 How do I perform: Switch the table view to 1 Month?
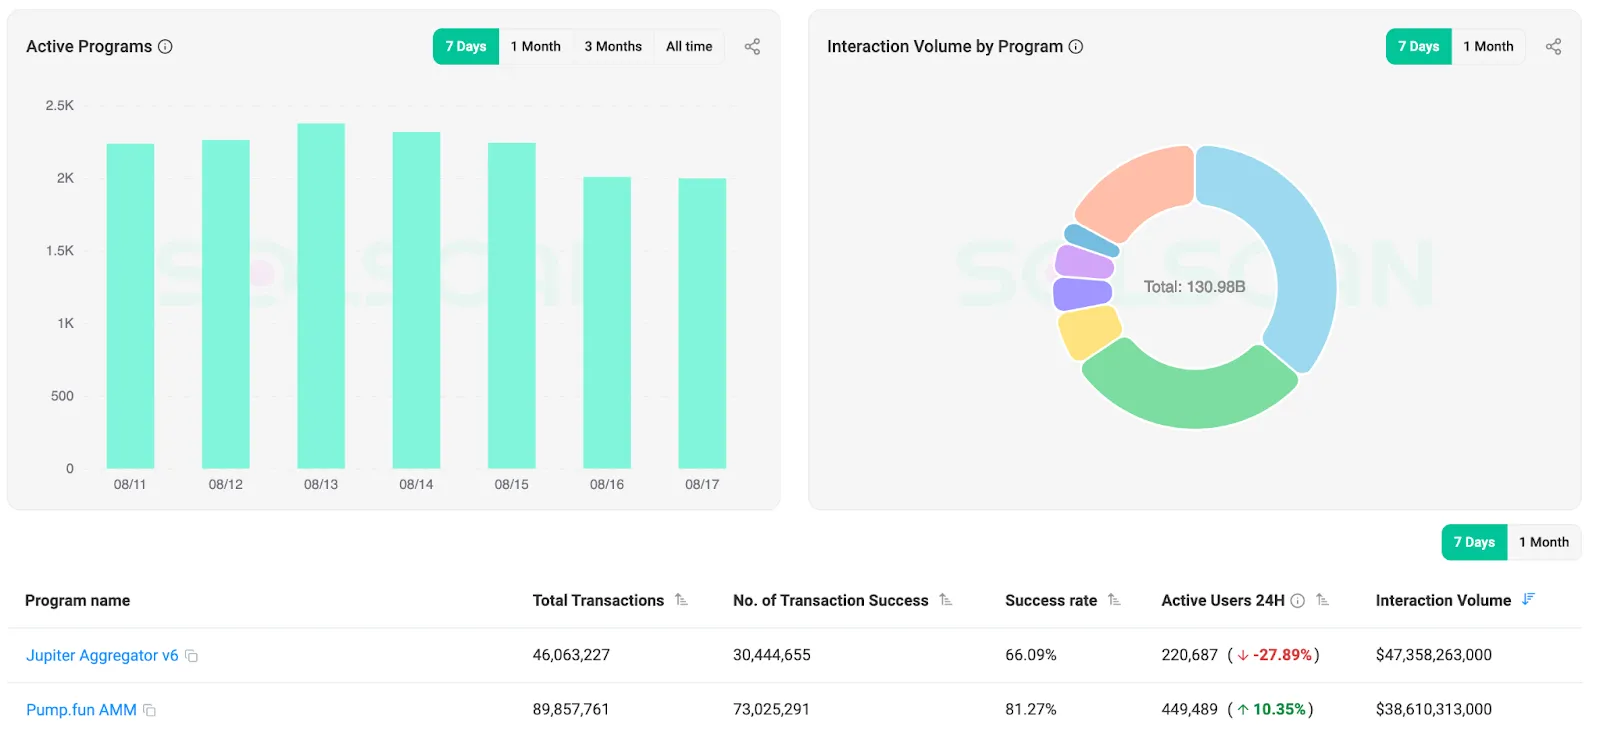[x=1543, y=541]
